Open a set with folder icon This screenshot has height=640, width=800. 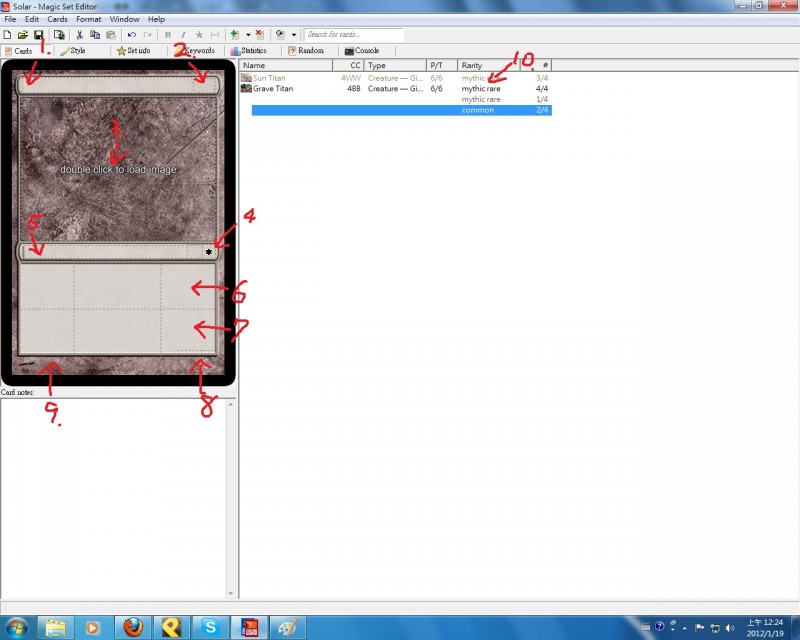coord(22,35)
